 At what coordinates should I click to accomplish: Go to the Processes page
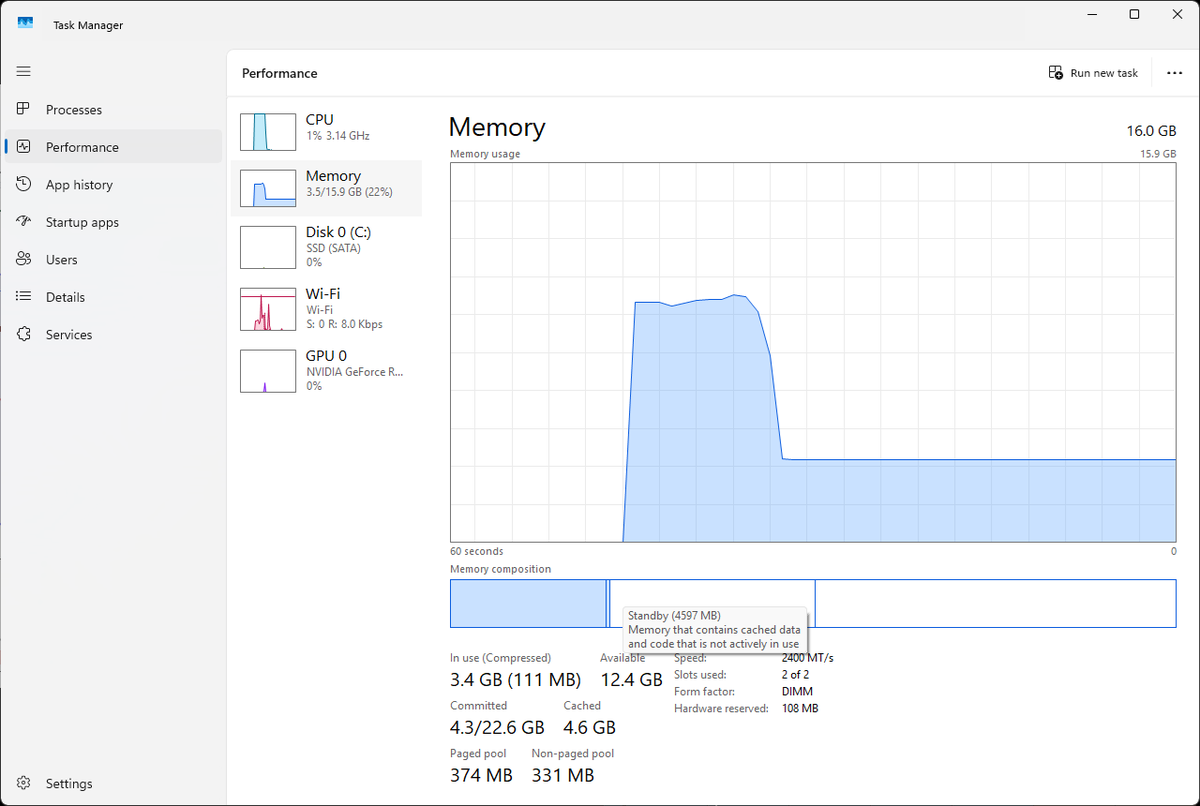click(x=113, y=109)
